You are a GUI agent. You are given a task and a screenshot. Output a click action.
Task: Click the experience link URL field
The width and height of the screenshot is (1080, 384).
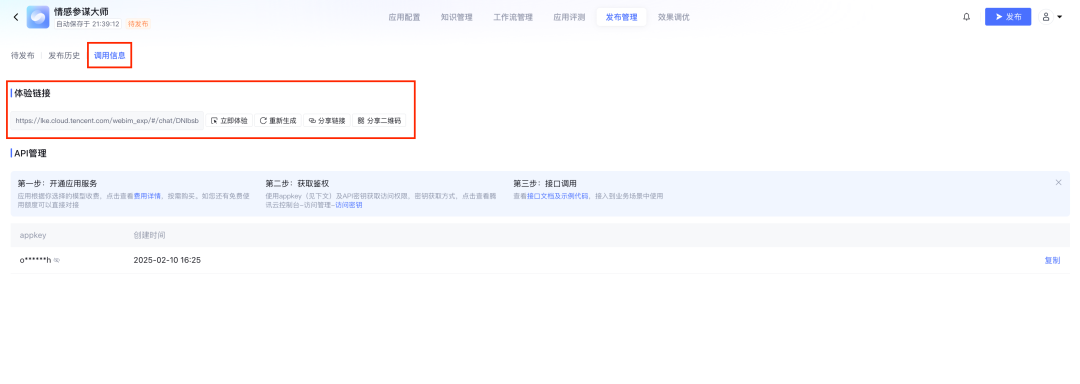click(x=107, y=120)
